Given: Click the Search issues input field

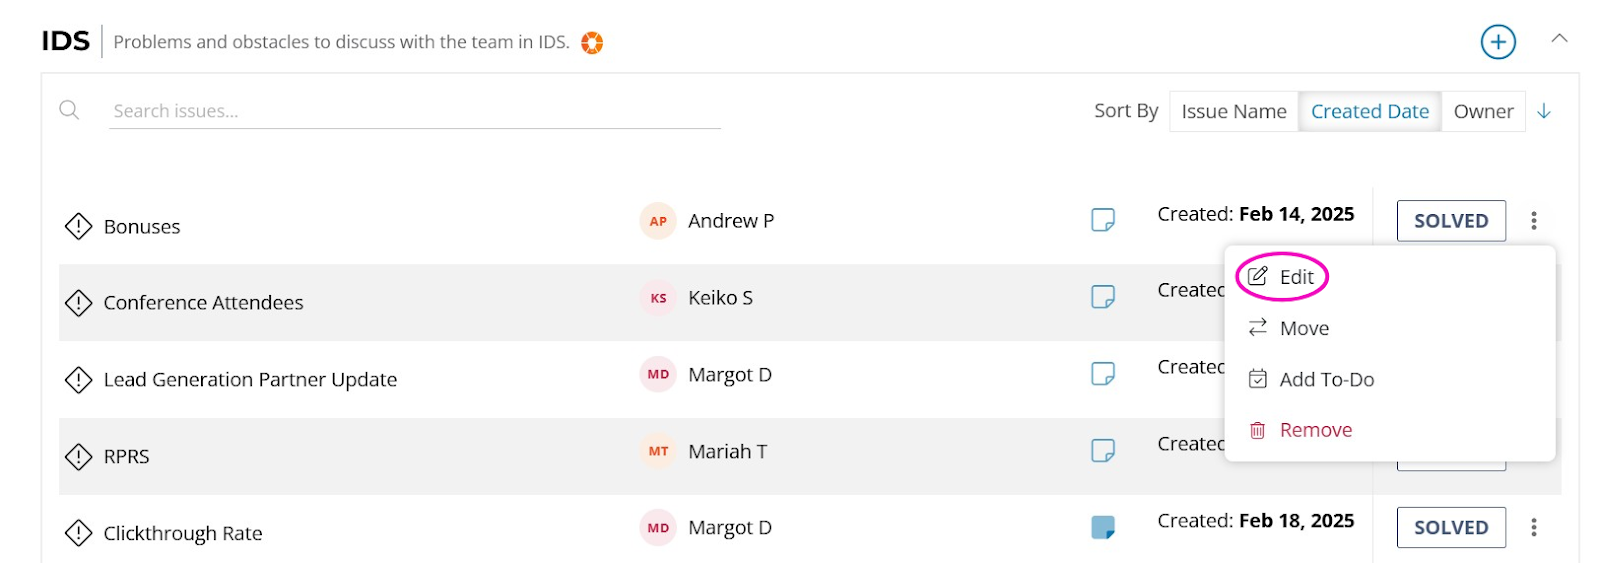Looking at the screenshot, I should 415,111.
